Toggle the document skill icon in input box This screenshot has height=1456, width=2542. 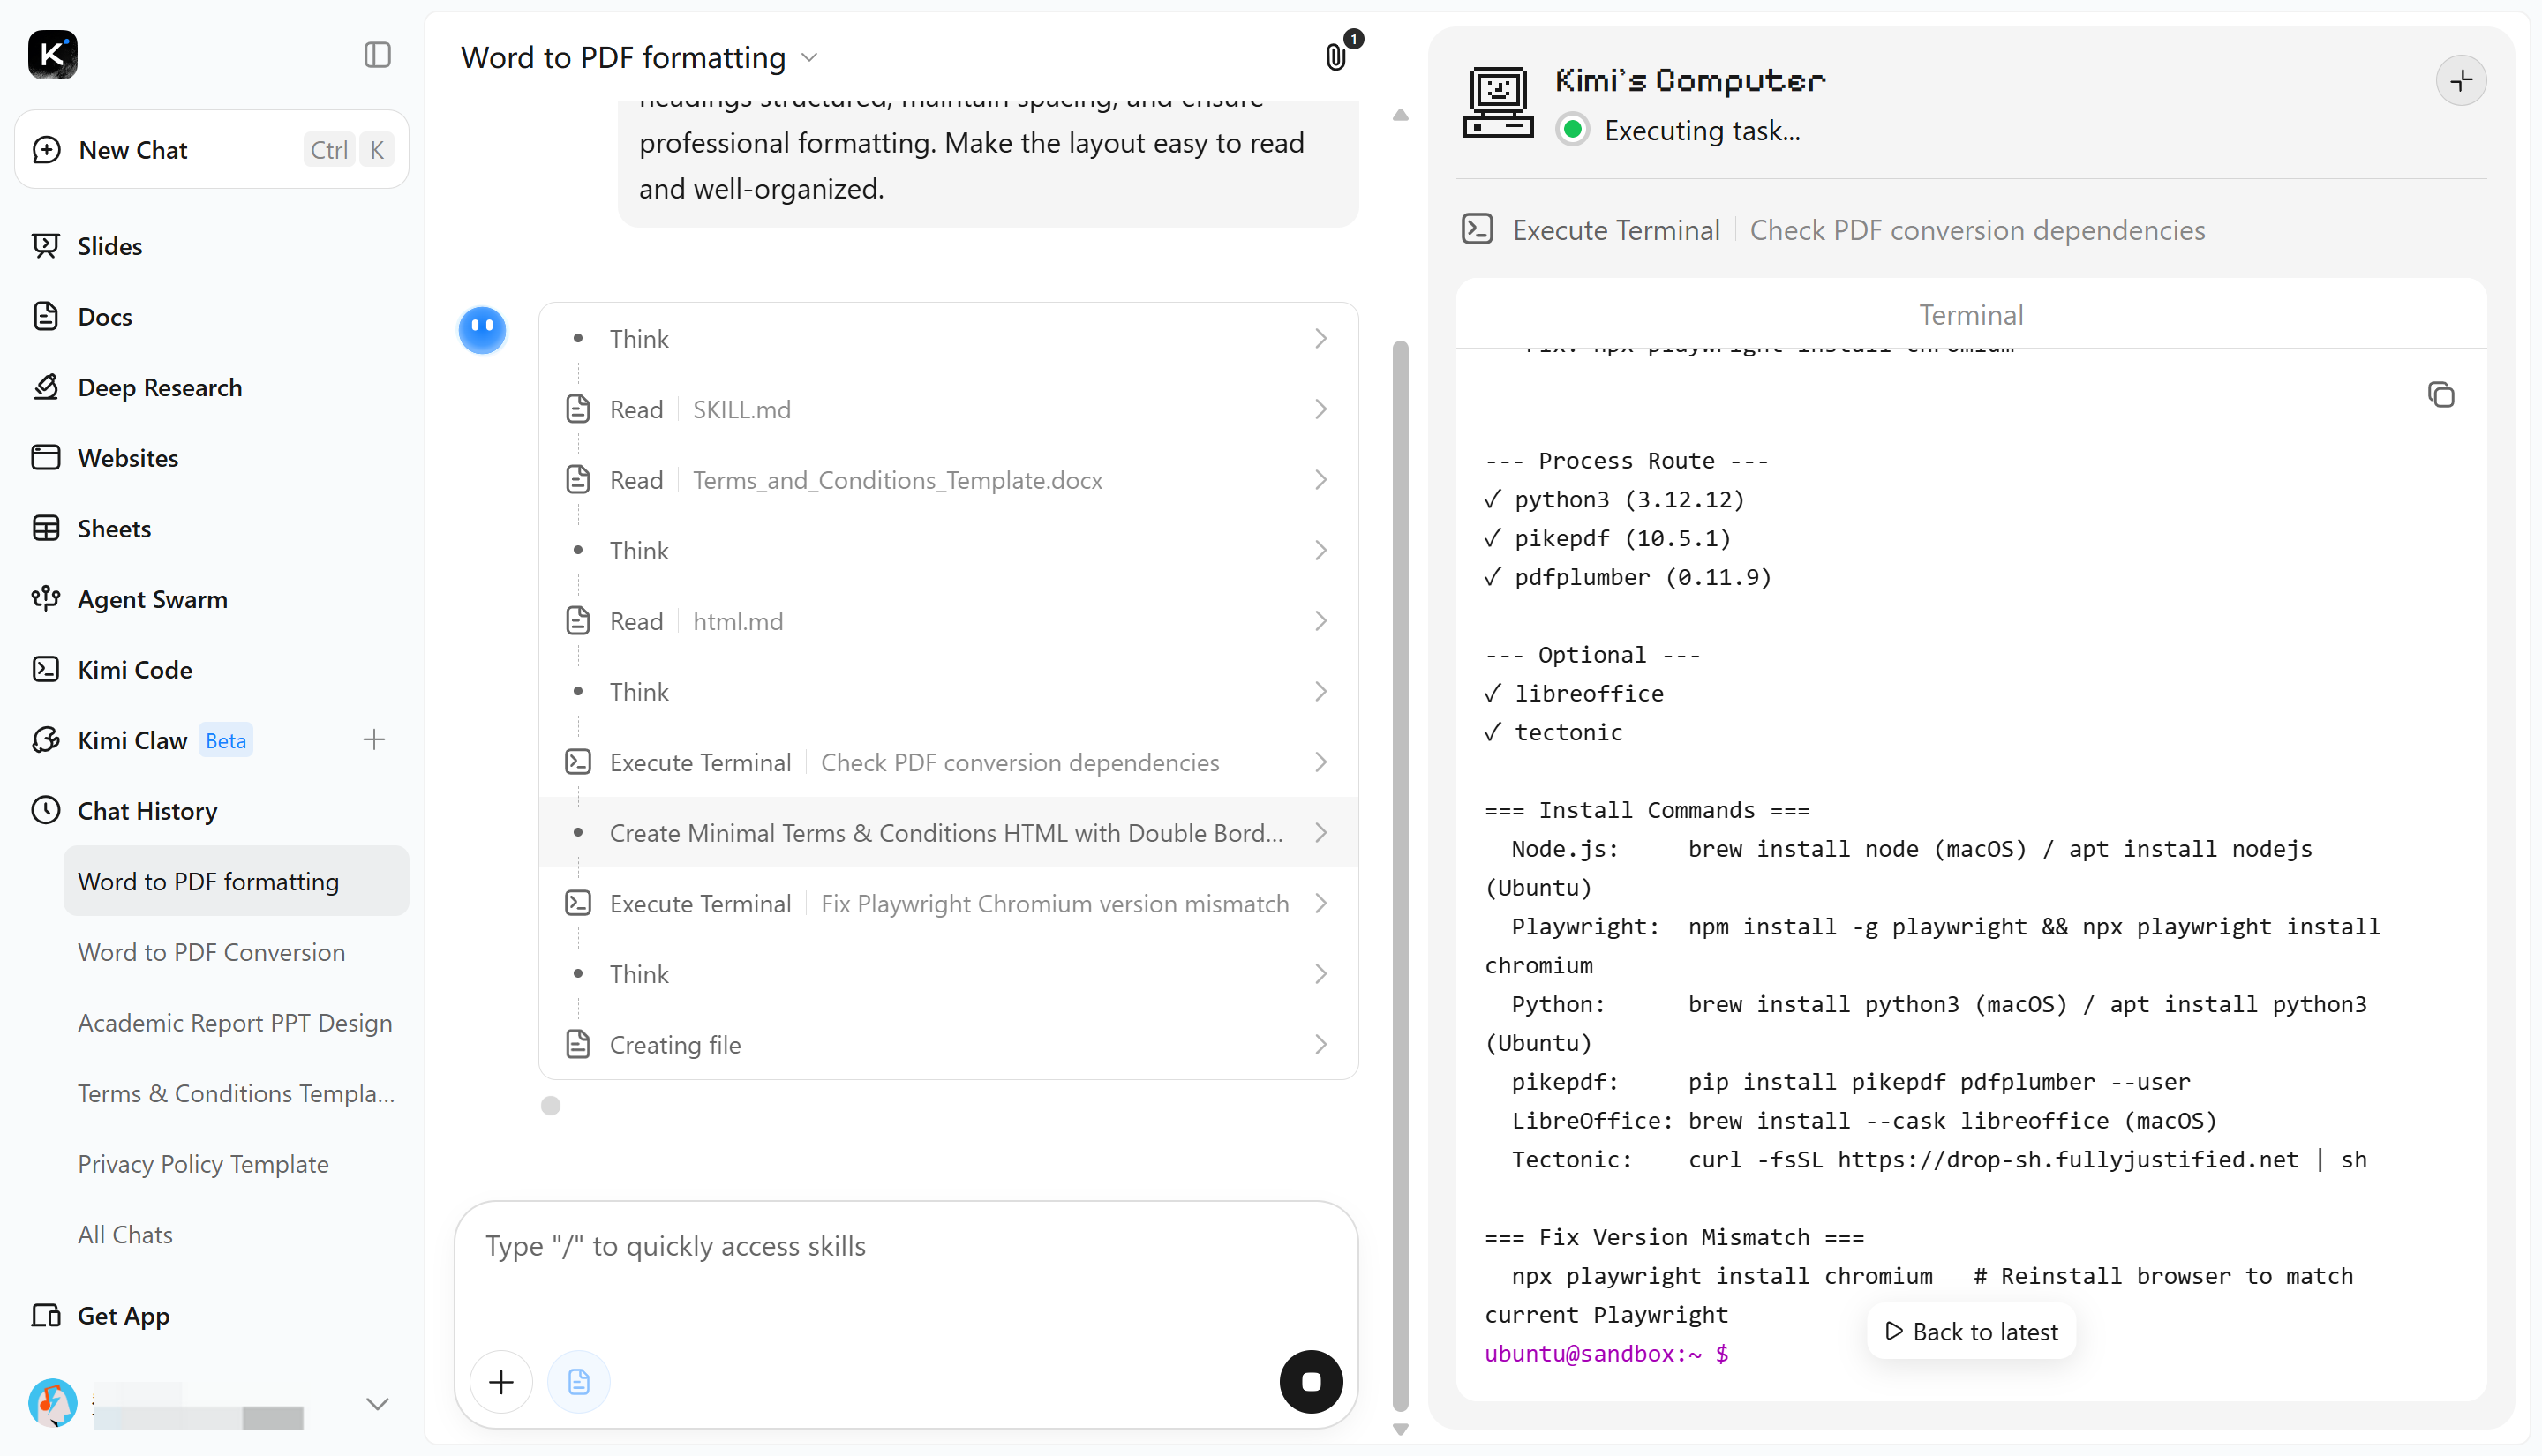(x=579, y=1382)
